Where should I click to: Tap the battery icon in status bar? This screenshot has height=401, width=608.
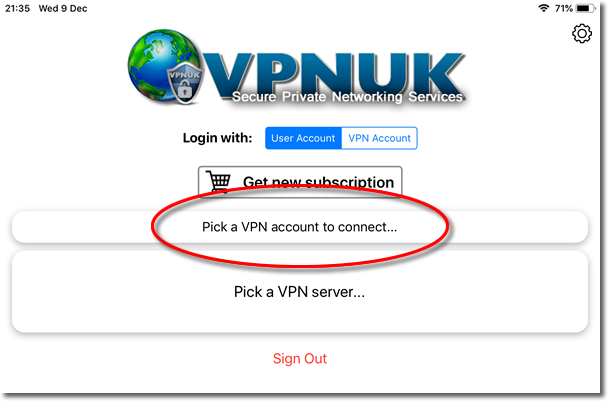point(585,8)
